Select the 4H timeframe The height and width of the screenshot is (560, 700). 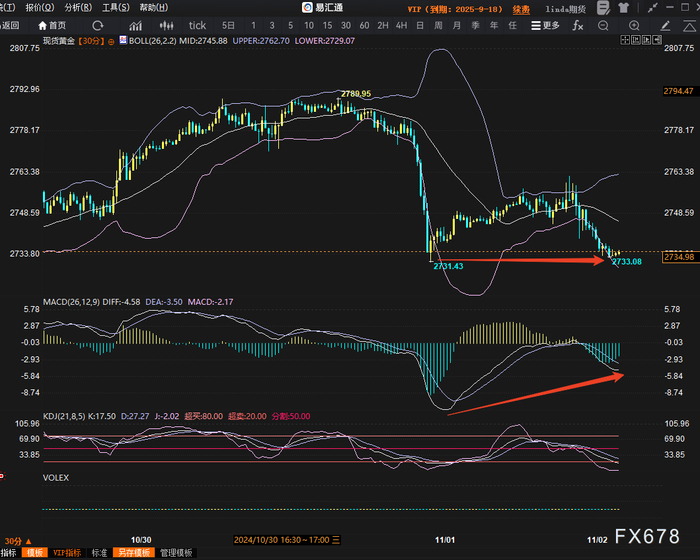tap(401, 25)
